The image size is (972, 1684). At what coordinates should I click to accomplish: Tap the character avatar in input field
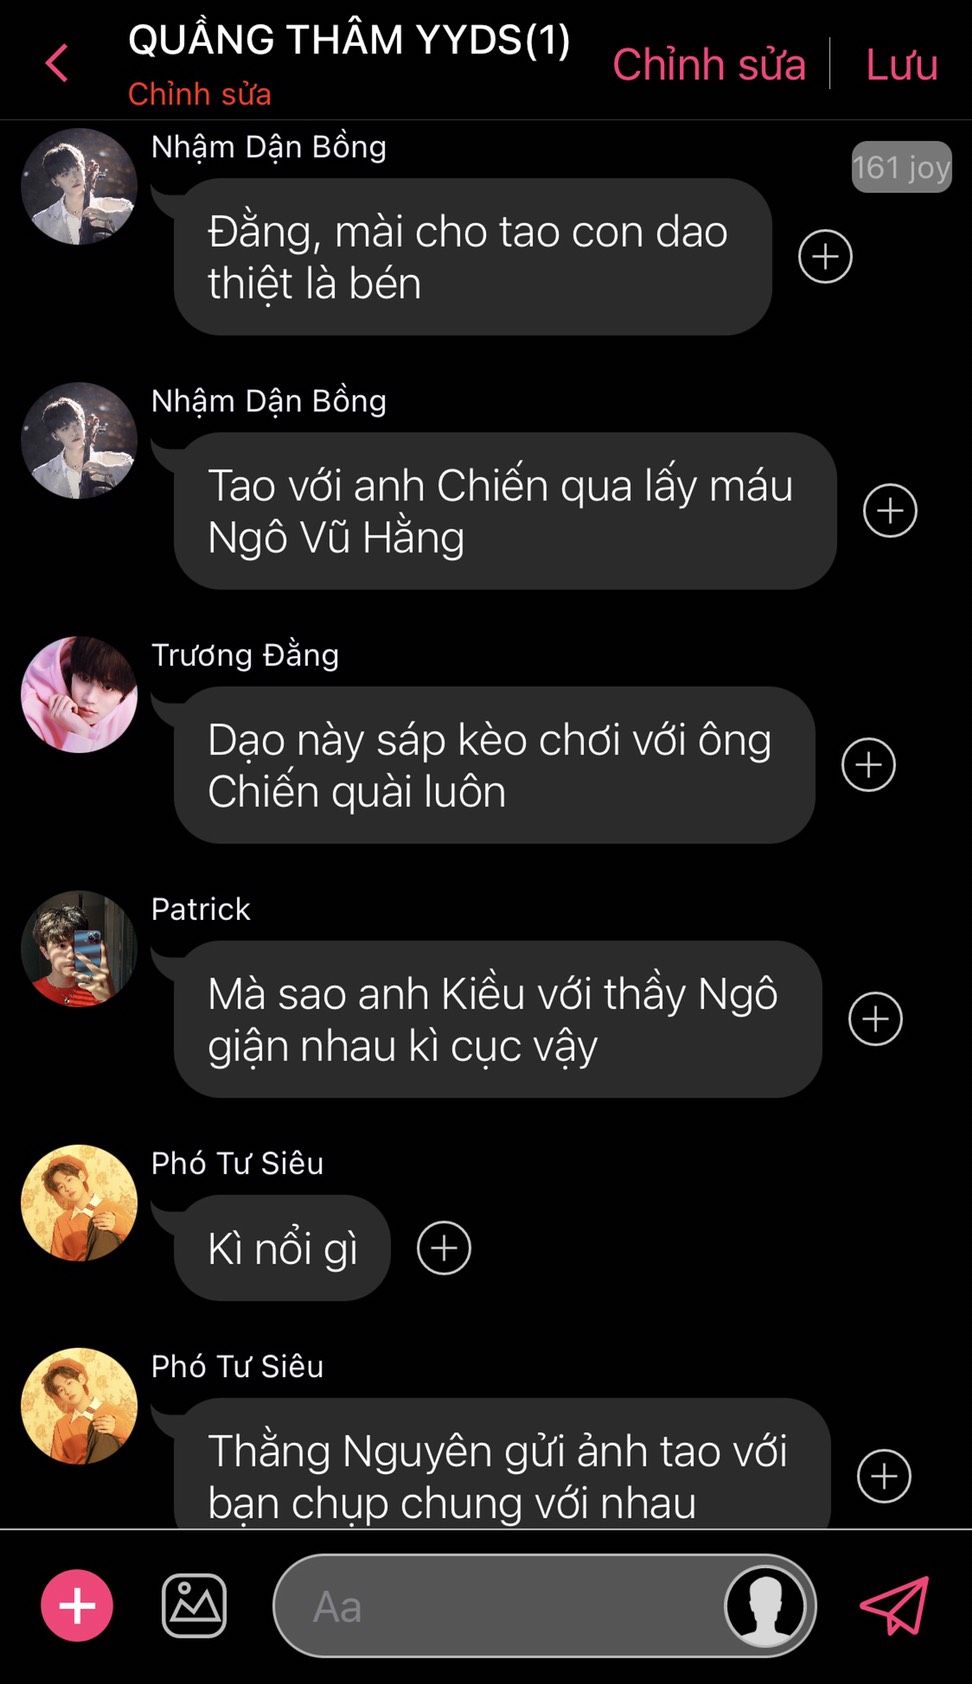[765, 1605]
